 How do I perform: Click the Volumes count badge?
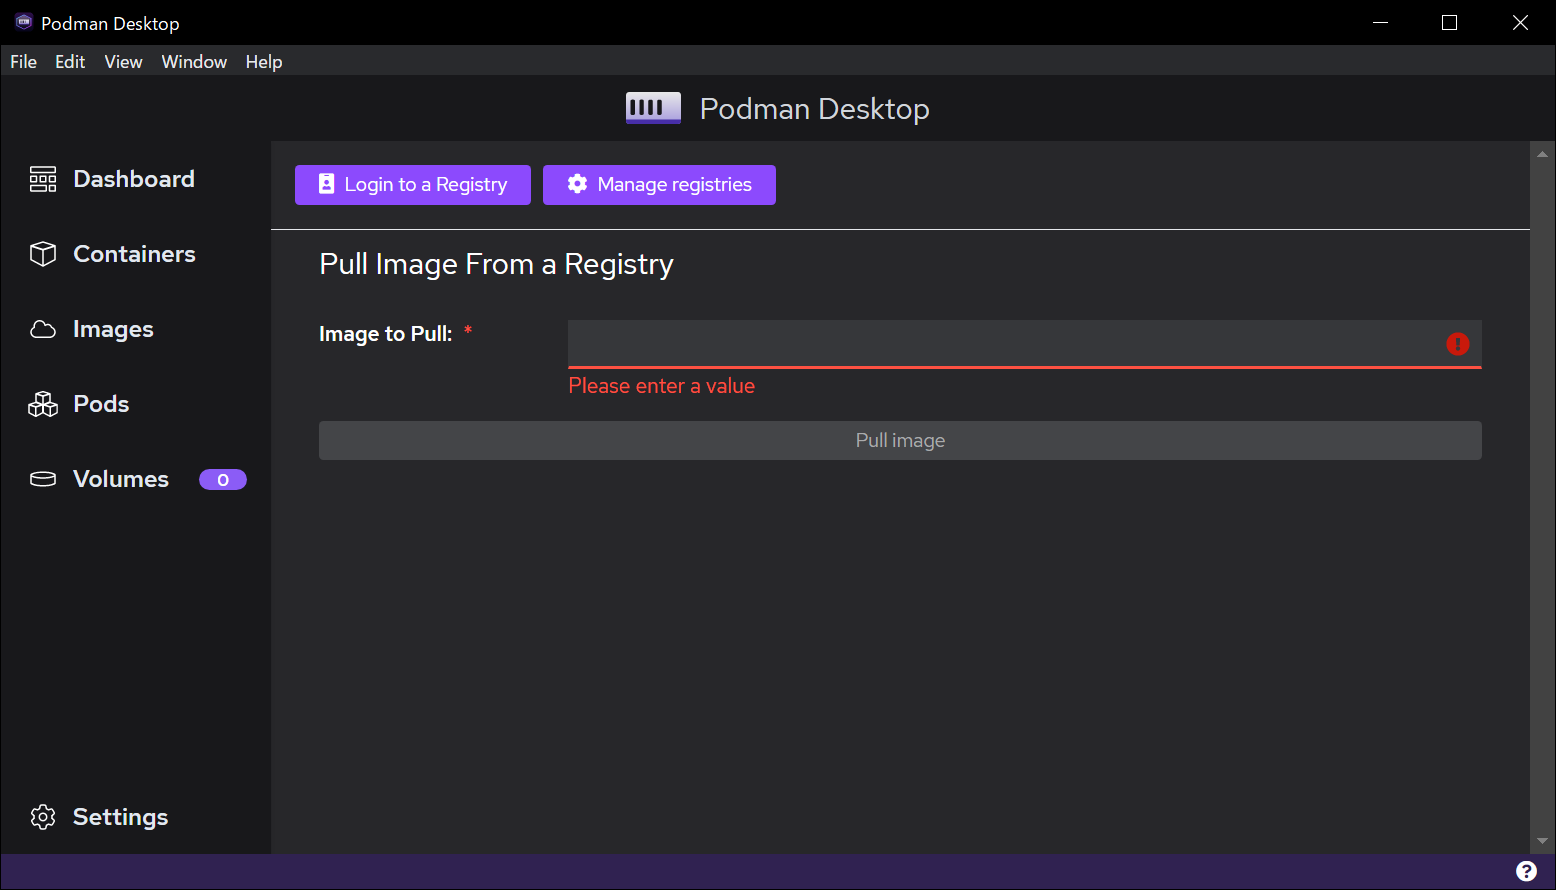(x=222, y=480)
